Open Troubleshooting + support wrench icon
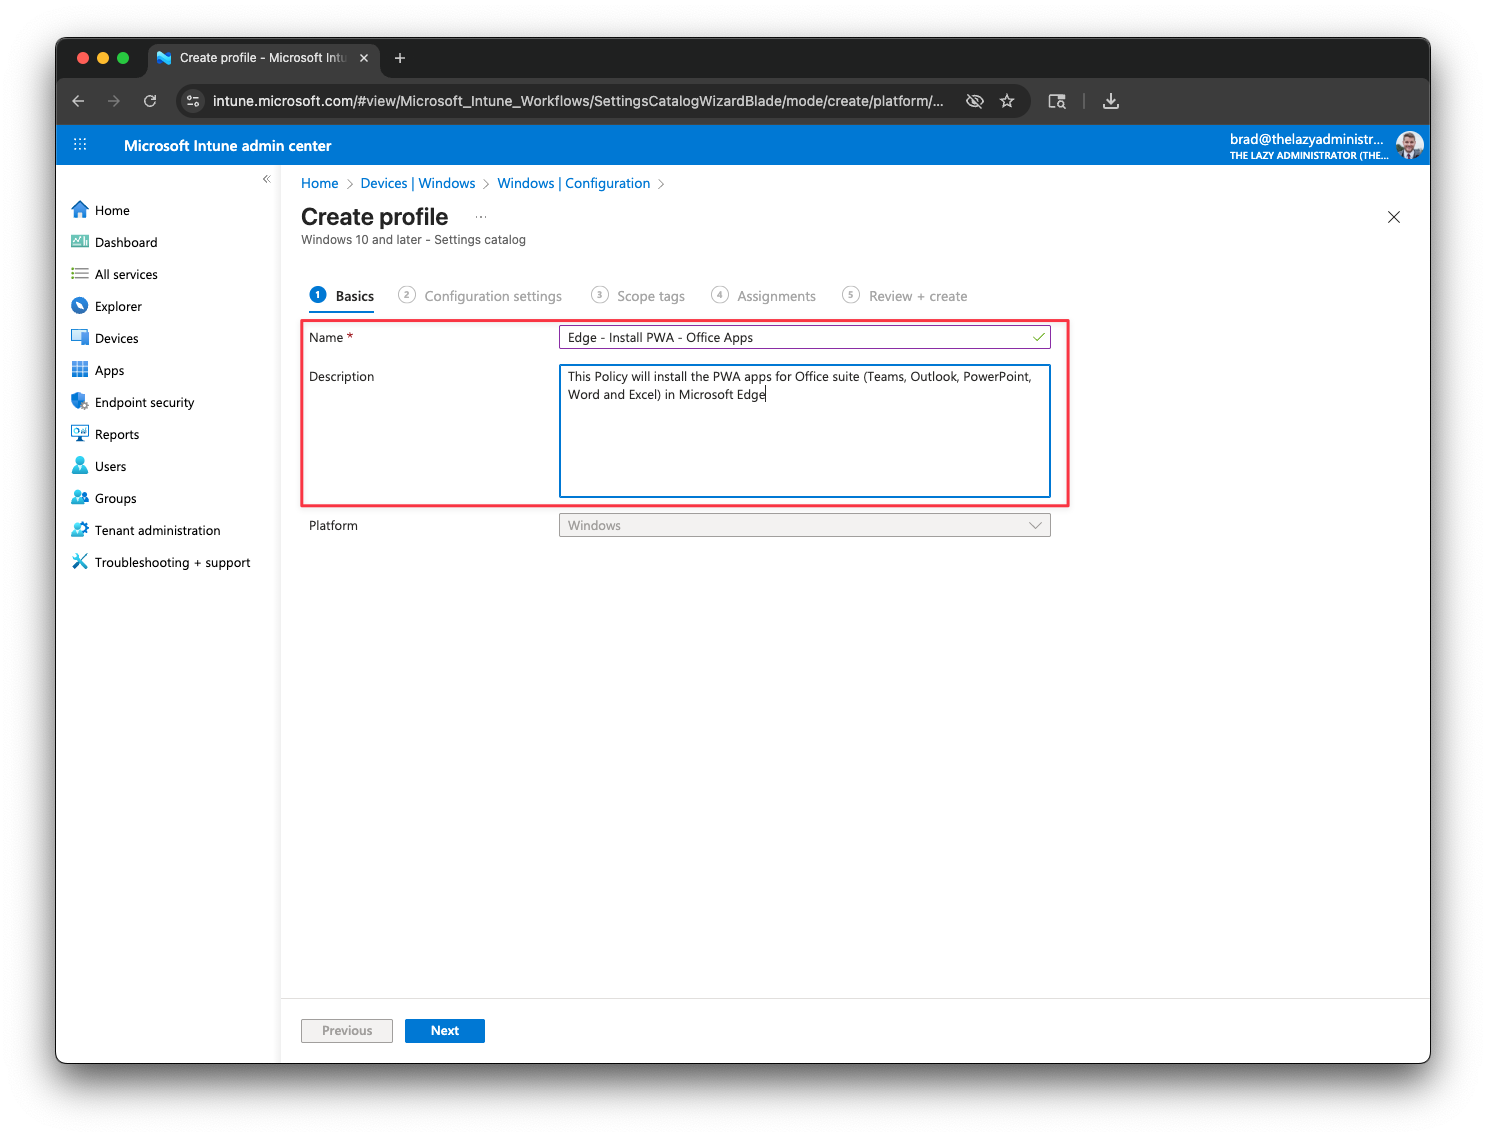This screenshot has height=1137, width=1486. pyautogui.click(x=80, y=561)
